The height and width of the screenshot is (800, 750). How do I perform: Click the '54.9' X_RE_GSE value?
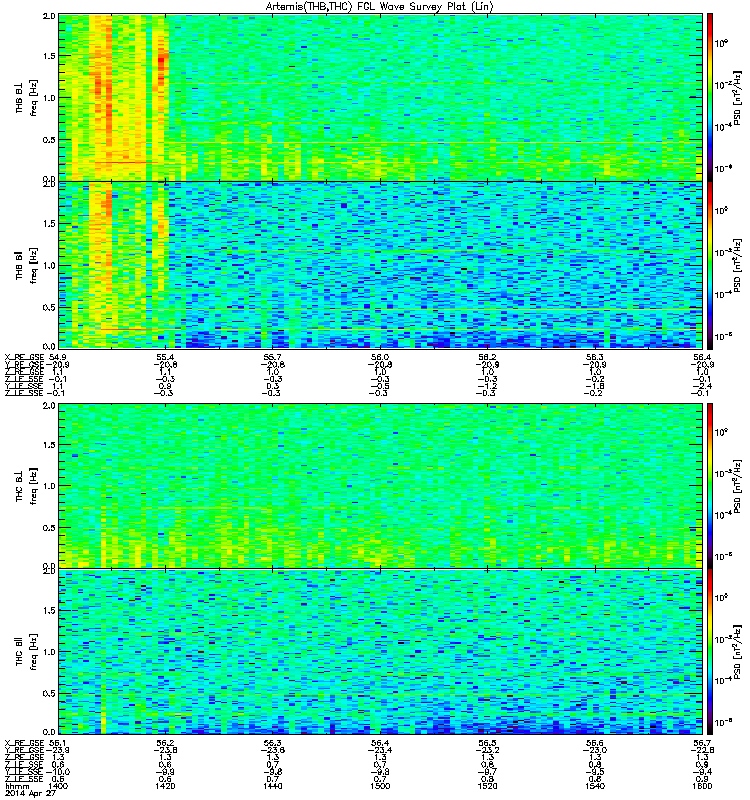click(58, 357)
